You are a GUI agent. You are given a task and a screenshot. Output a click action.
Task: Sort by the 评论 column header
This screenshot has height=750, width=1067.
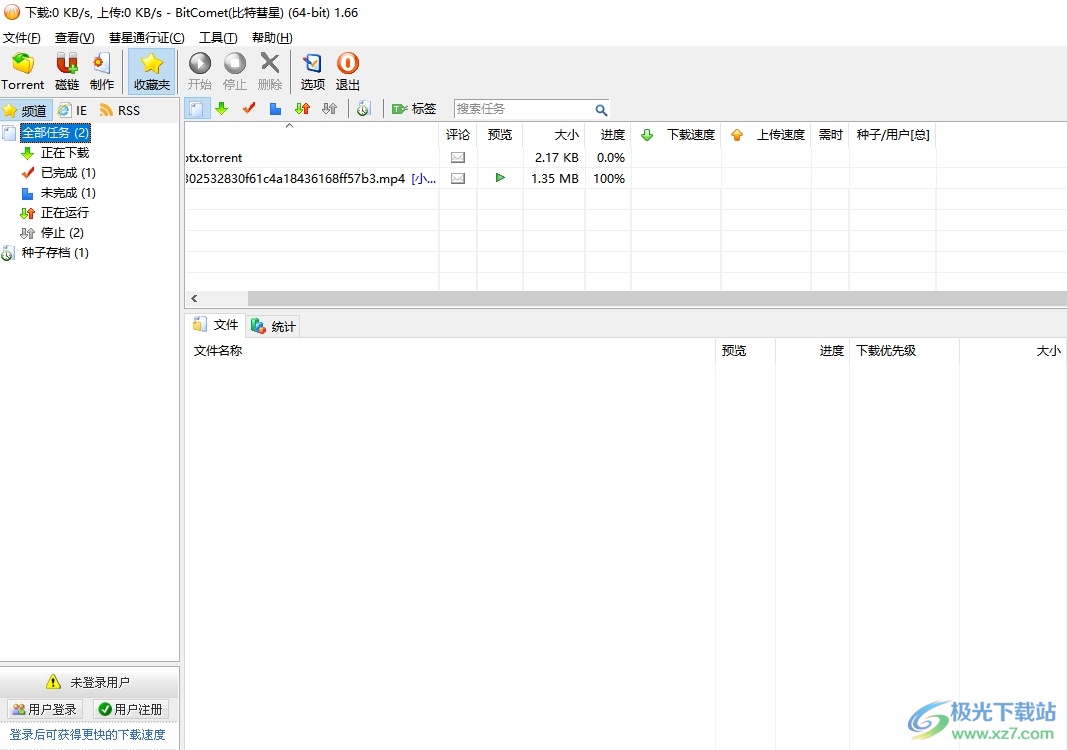458,135
